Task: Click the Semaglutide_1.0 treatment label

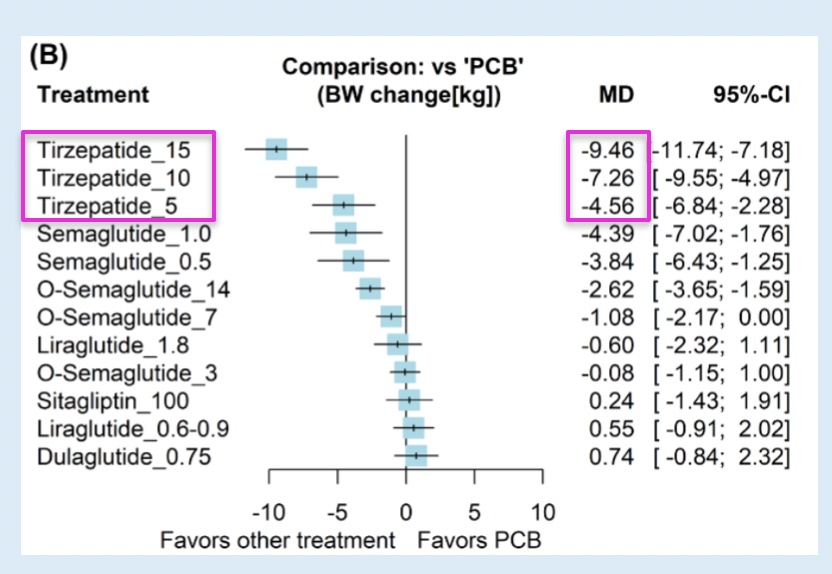Action: [x=115, y=234]
